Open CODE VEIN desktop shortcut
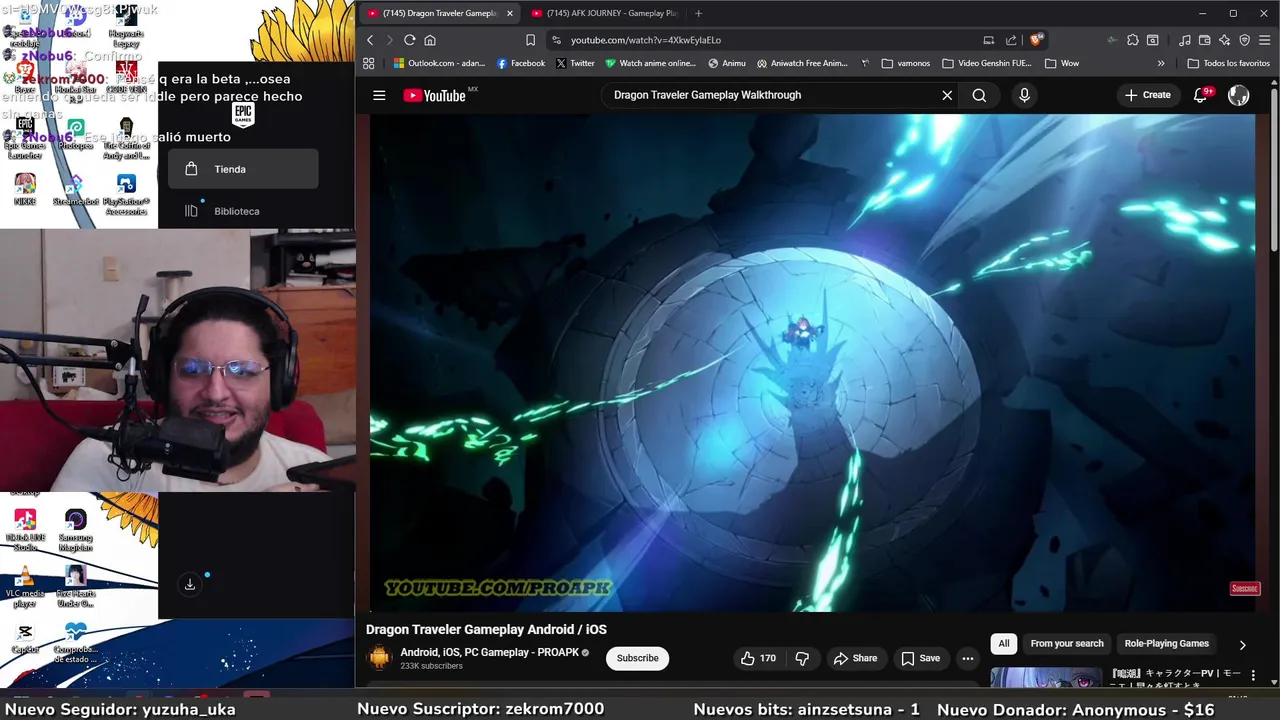 [x=126, y=78]
